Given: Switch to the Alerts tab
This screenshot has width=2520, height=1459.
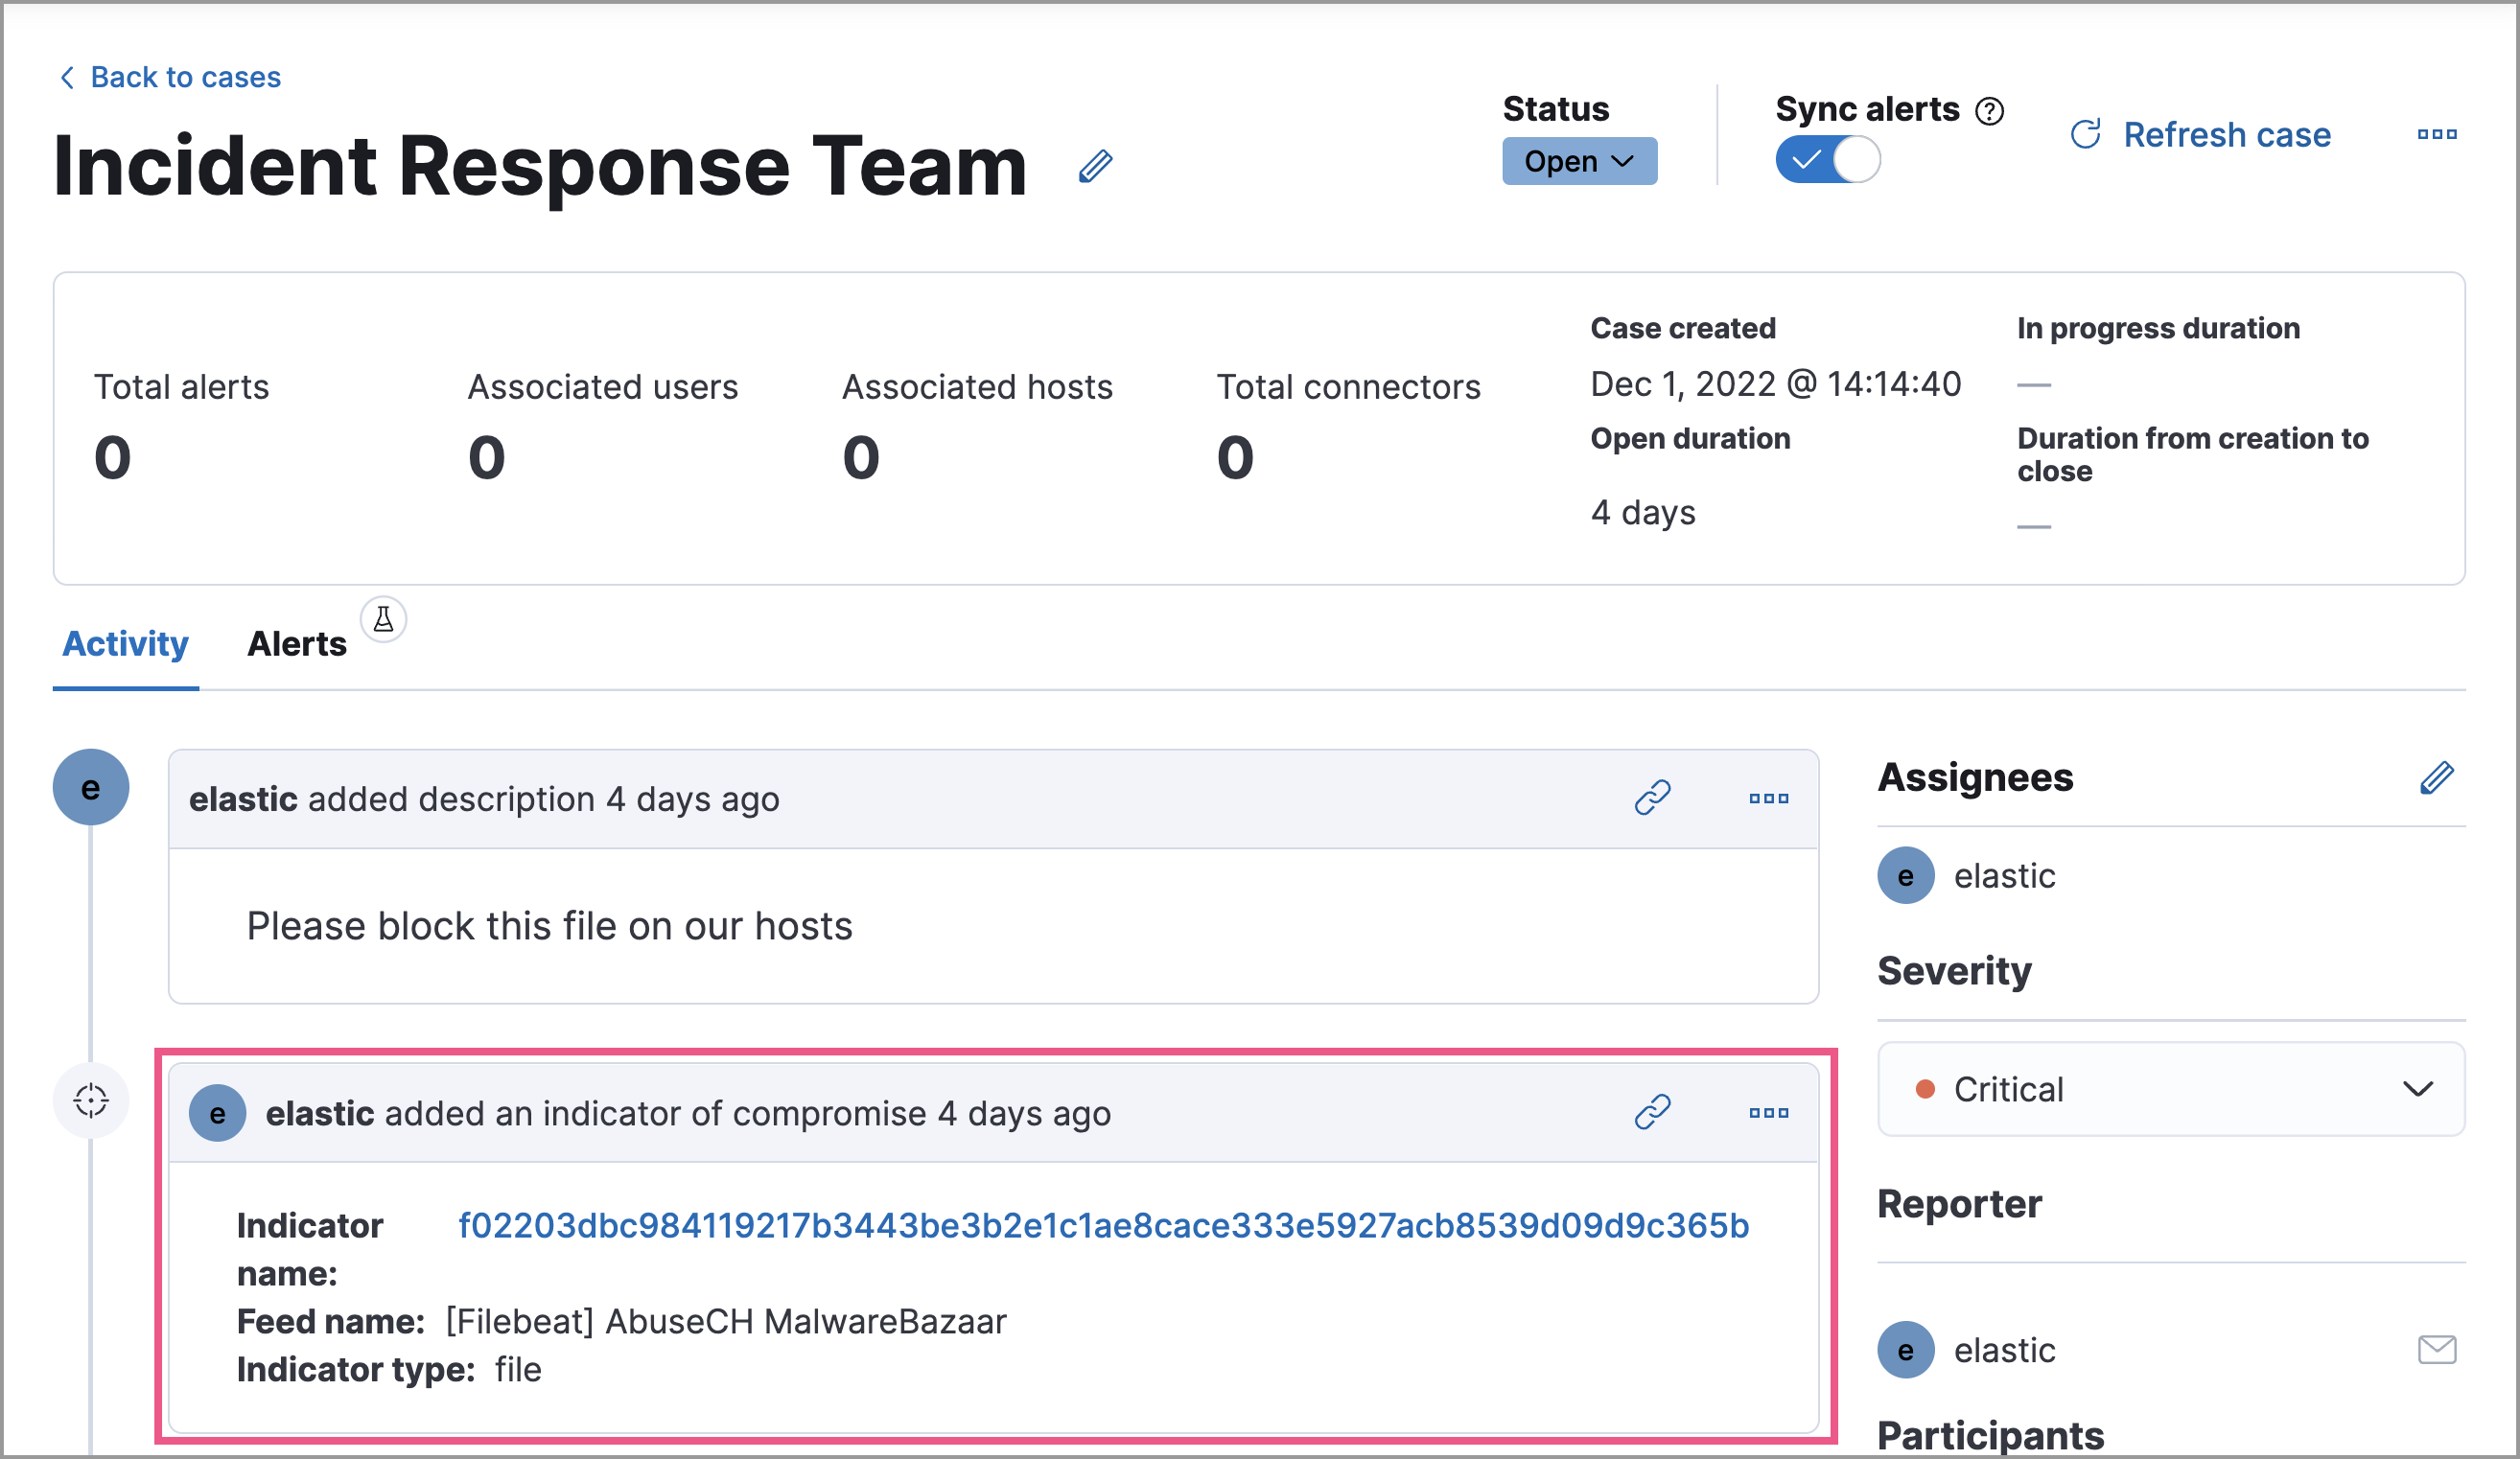Looking at the screenshot, I should (x=296, y=644).
